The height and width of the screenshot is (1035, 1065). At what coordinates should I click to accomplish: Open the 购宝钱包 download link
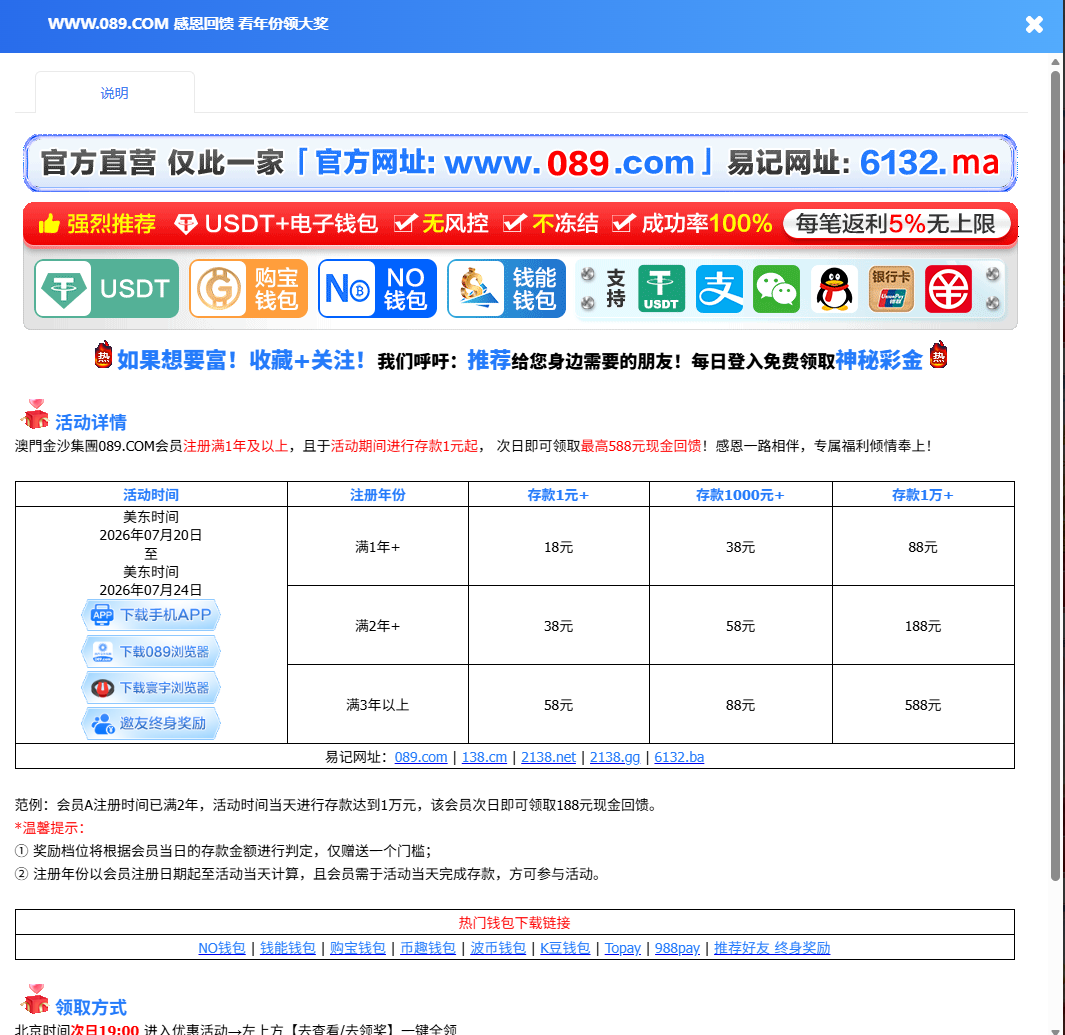(358, 948)
